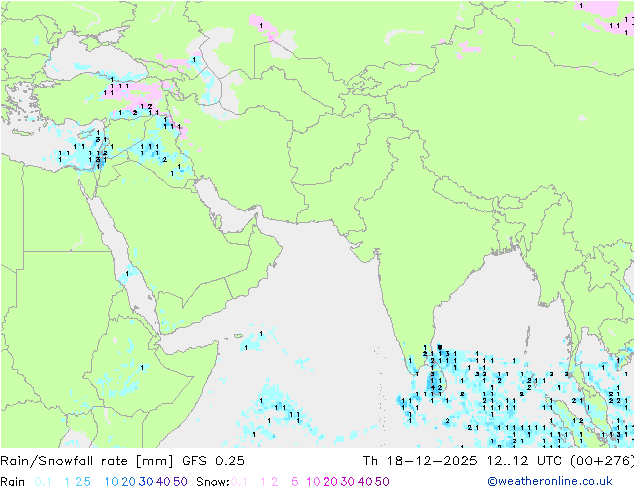Viewport: 634px width, 490px height.
Task: Select snow legend color value 0.1
Action: 240,482
